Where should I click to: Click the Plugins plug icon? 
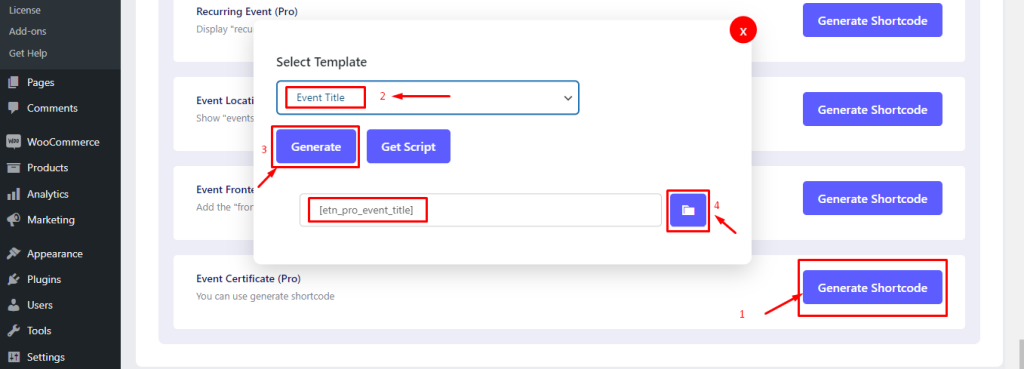[x=13, y=280]
